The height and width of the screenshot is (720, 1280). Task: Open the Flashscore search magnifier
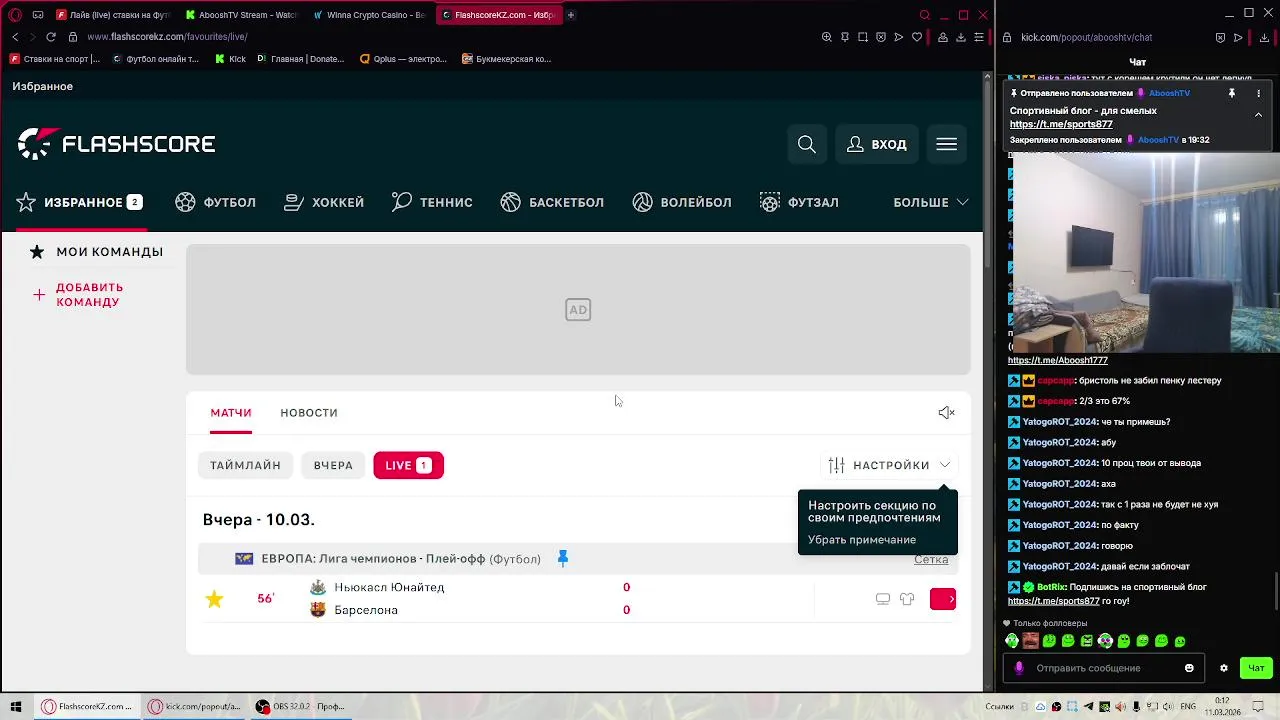click(807, 144)
